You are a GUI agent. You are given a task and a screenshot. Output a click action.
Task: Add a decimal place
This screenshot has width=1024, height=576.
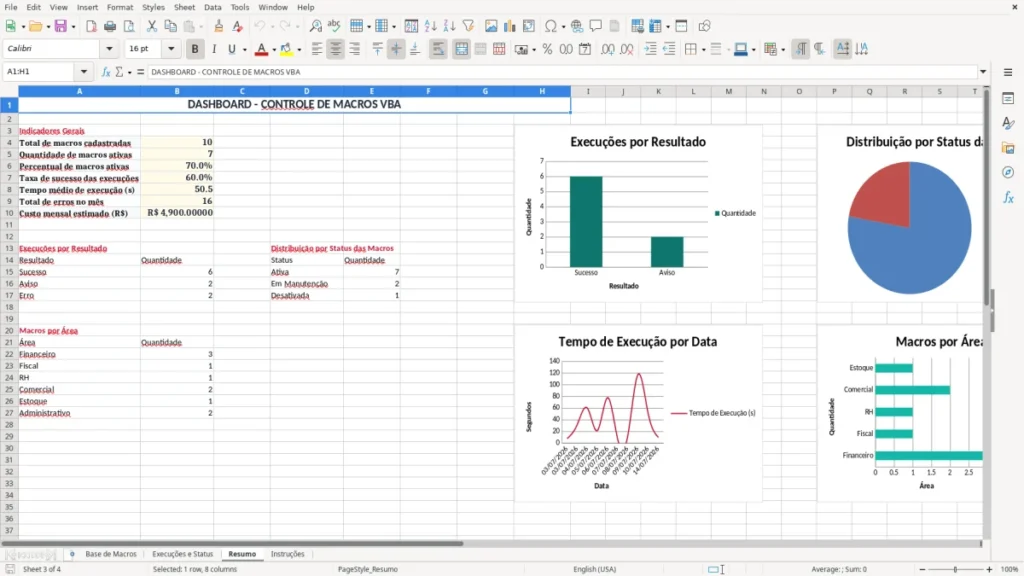607,49
